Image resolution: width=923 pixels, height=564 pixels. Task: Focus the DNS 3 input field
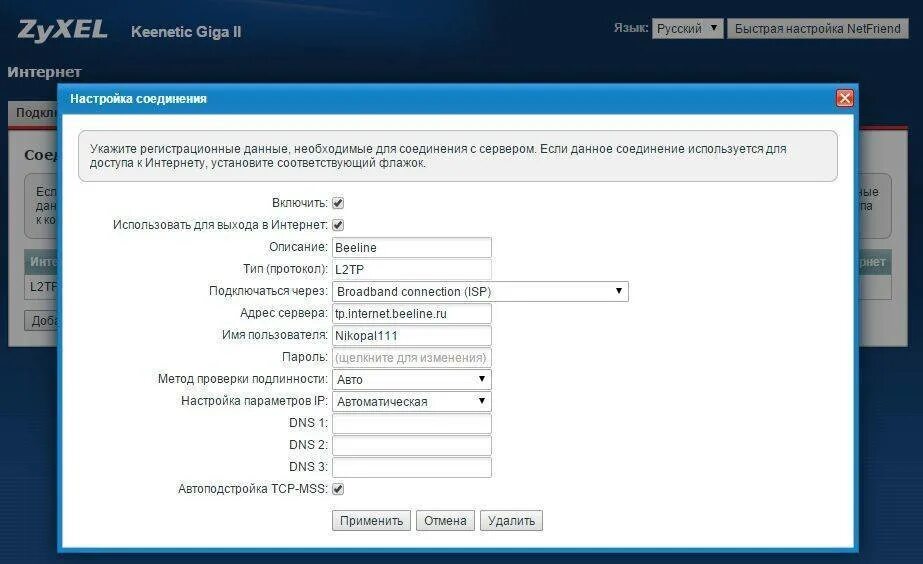click(x=411, y=467)
